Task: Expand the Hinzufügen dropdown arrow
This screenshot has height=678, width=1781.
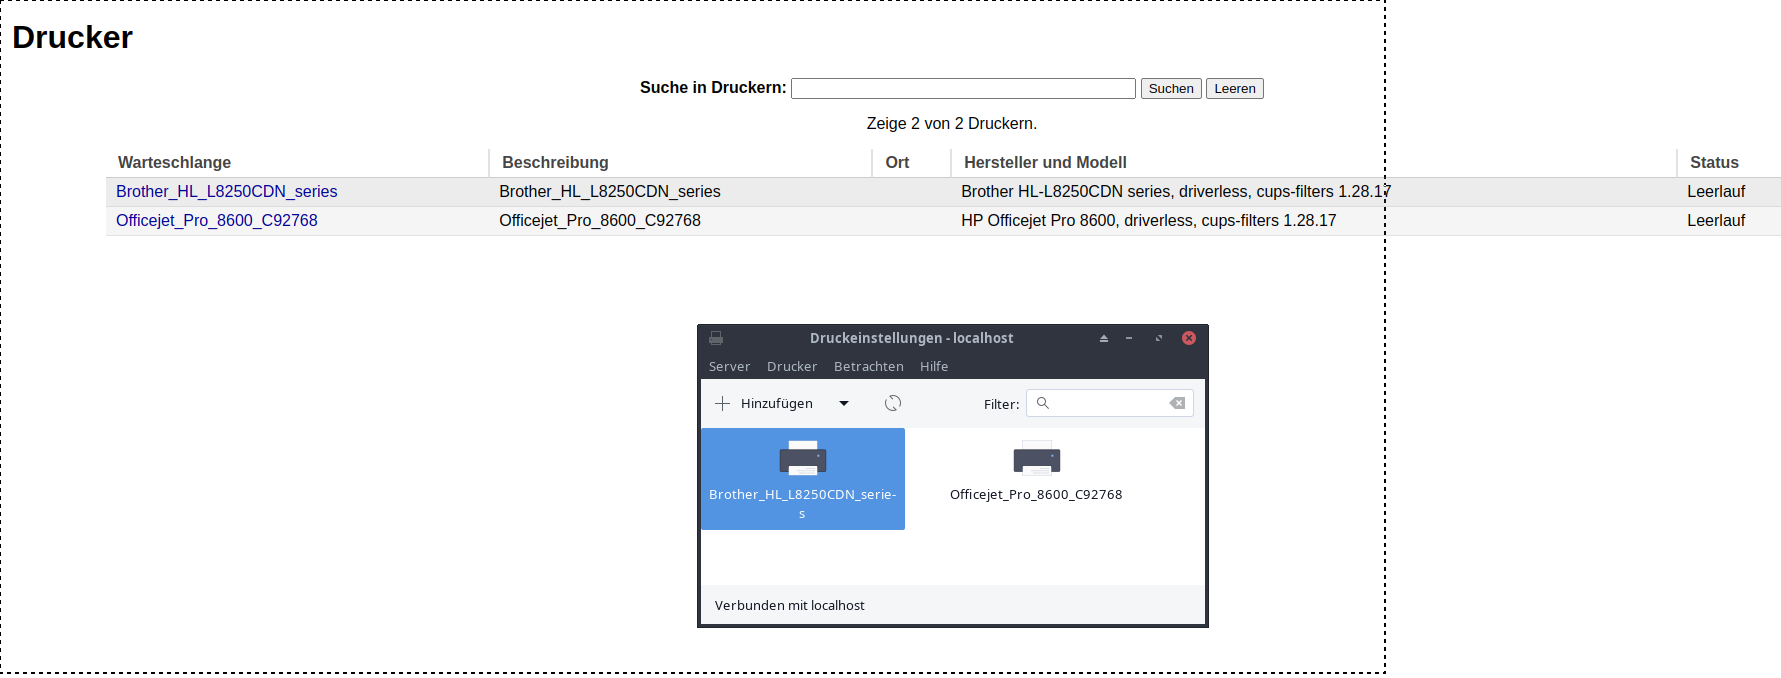Action: [844, 403]
